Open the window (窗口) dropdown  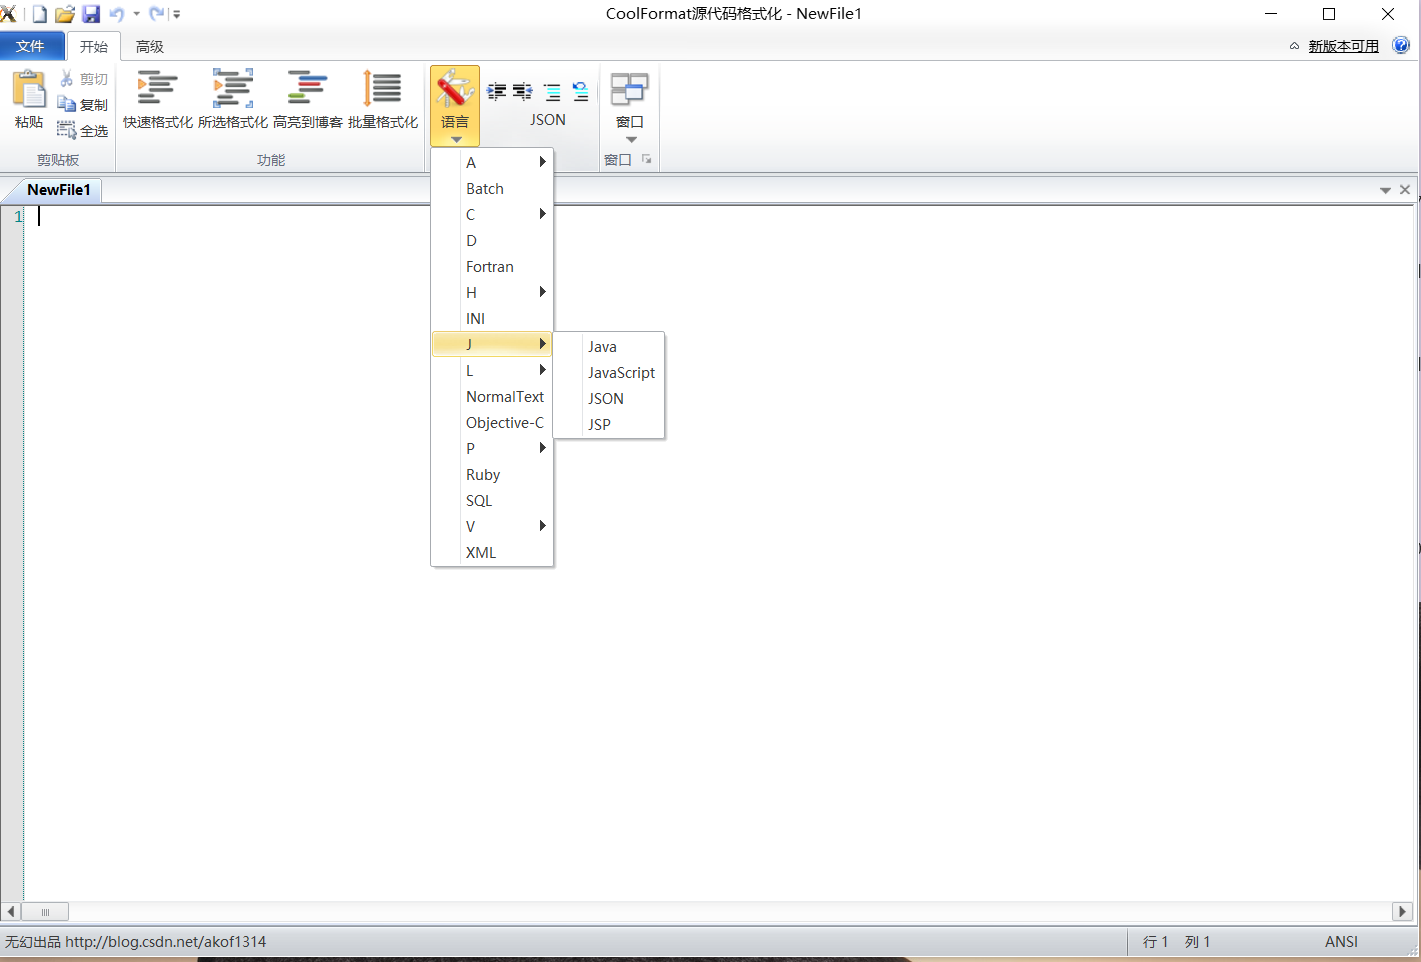[x=630, y=106]
